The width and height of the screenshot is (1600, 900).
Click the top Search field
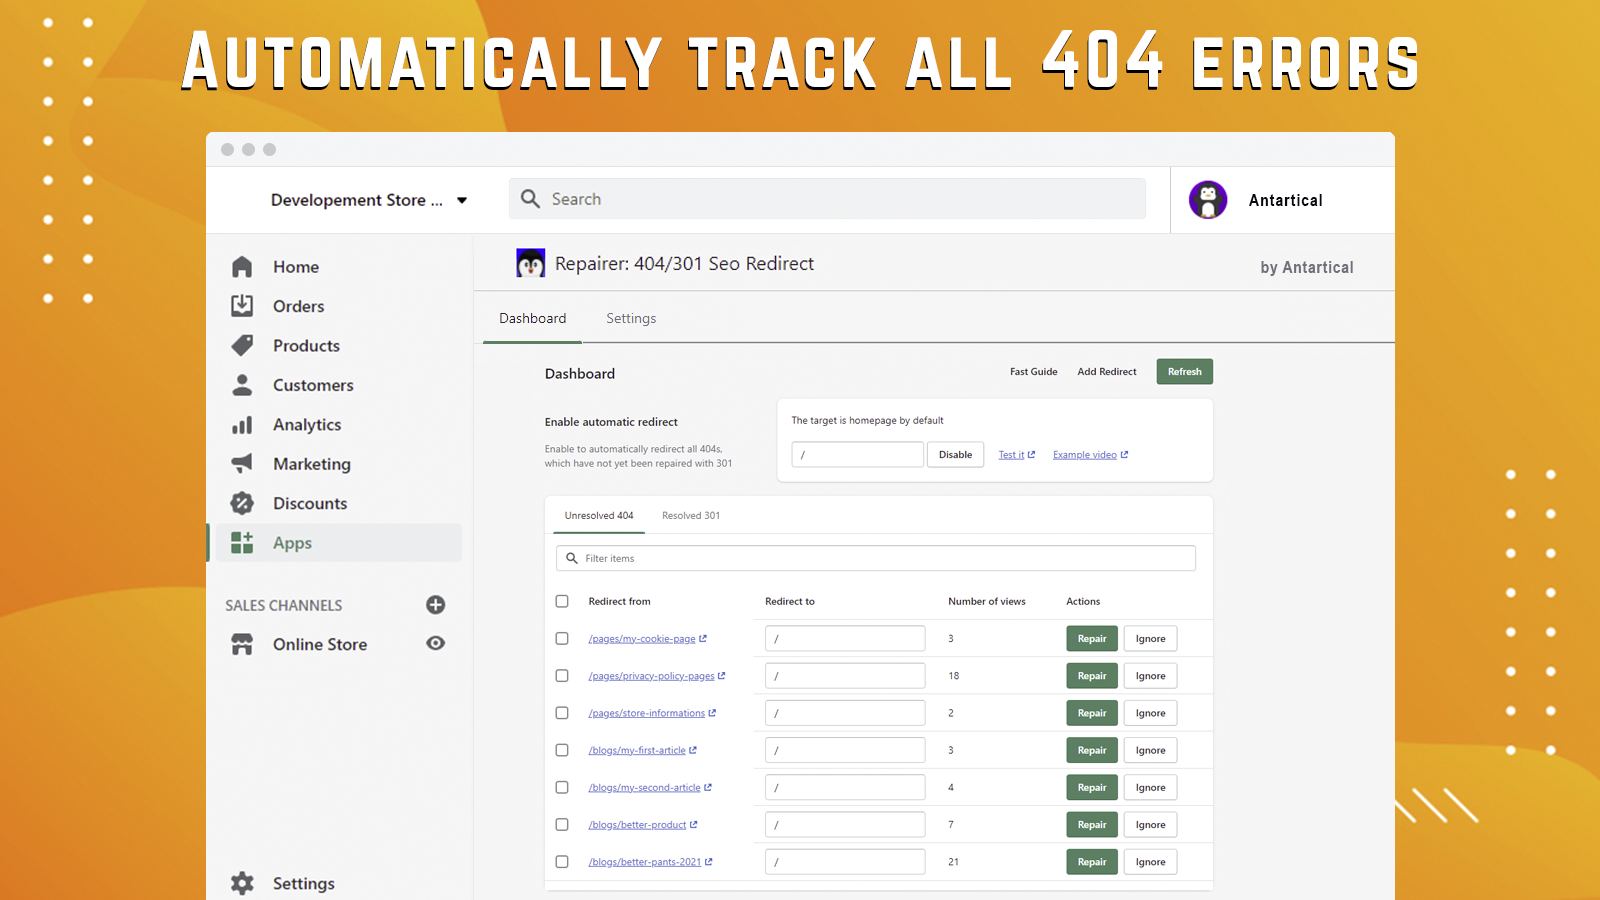click(x=828, y=199)
